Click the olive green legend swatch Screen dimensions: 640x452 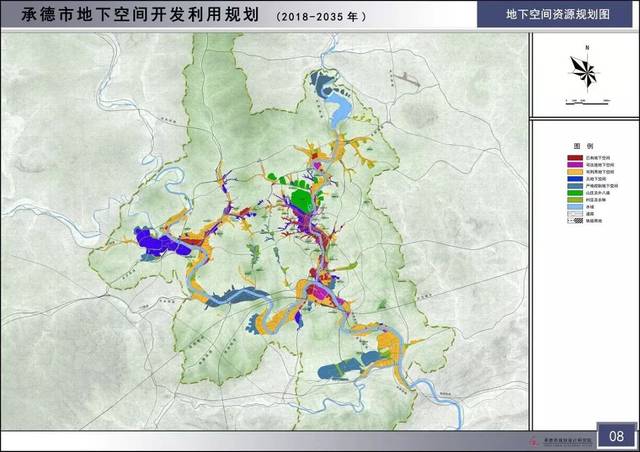pyautogui.click(x=575, y=200)
